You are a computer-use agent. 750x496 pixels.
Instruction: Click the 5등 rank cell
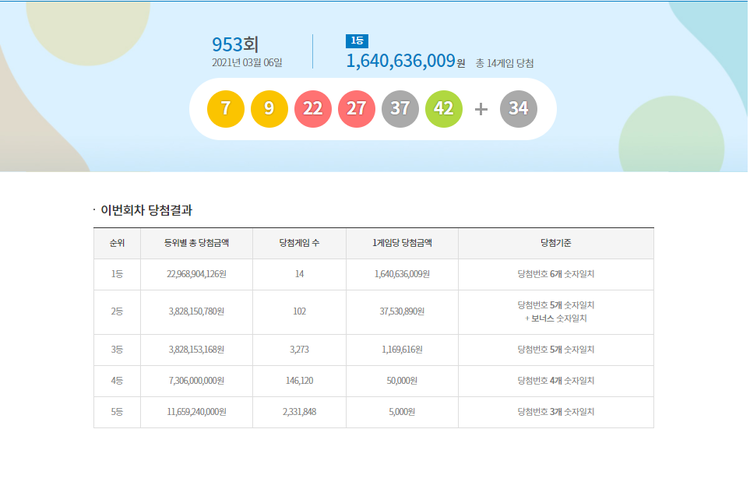tap(117, 412)
